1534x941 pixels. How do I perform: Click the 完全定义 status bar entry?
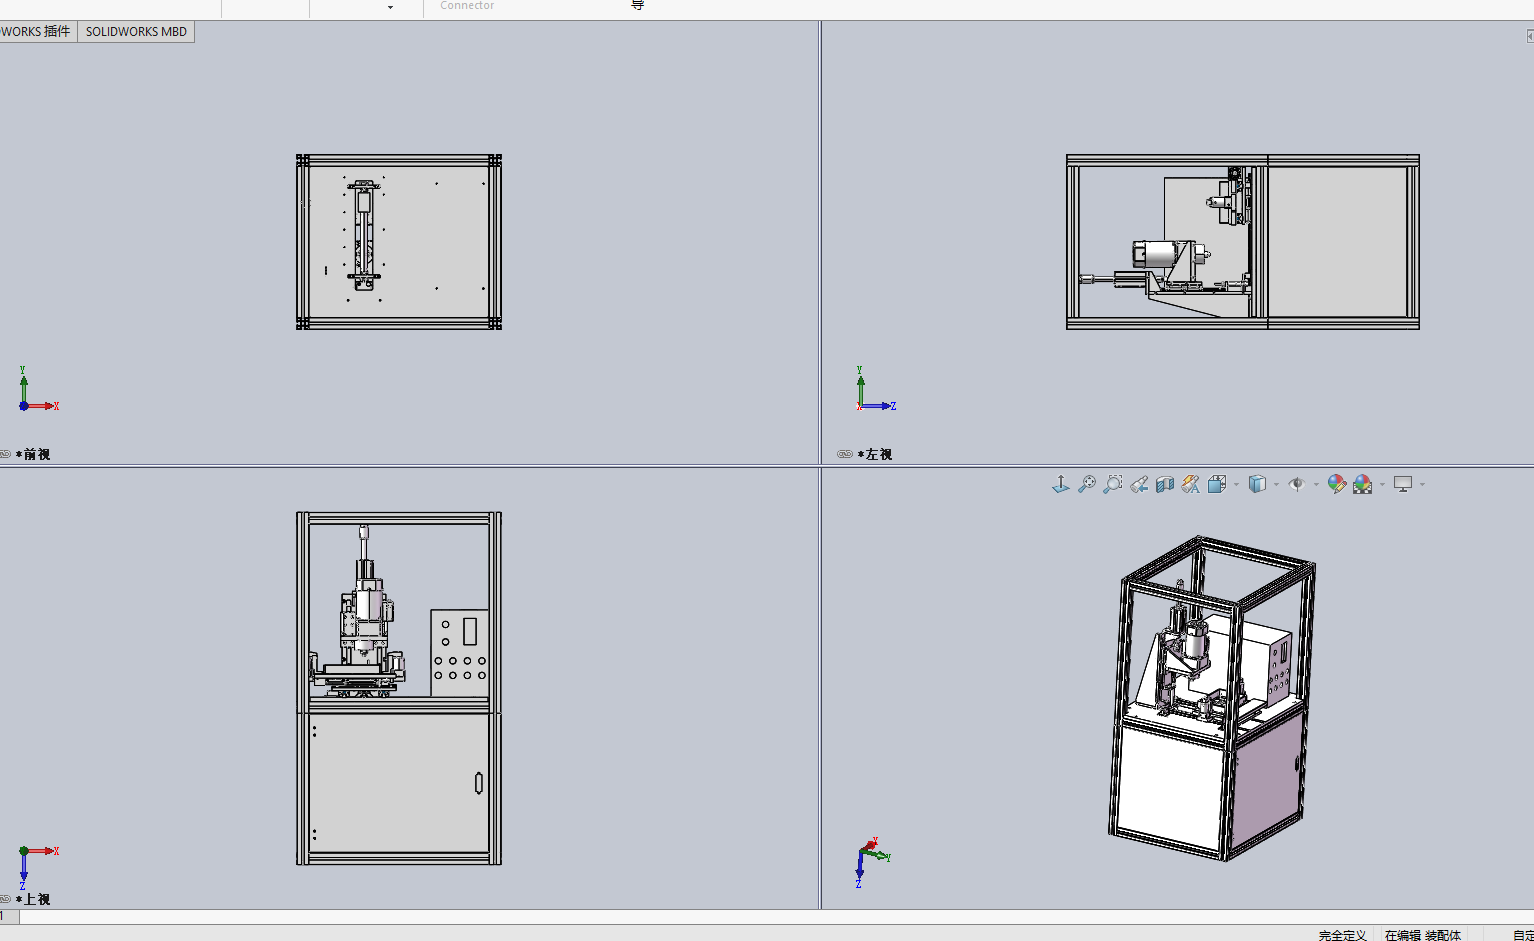[x=1342, y=935]
